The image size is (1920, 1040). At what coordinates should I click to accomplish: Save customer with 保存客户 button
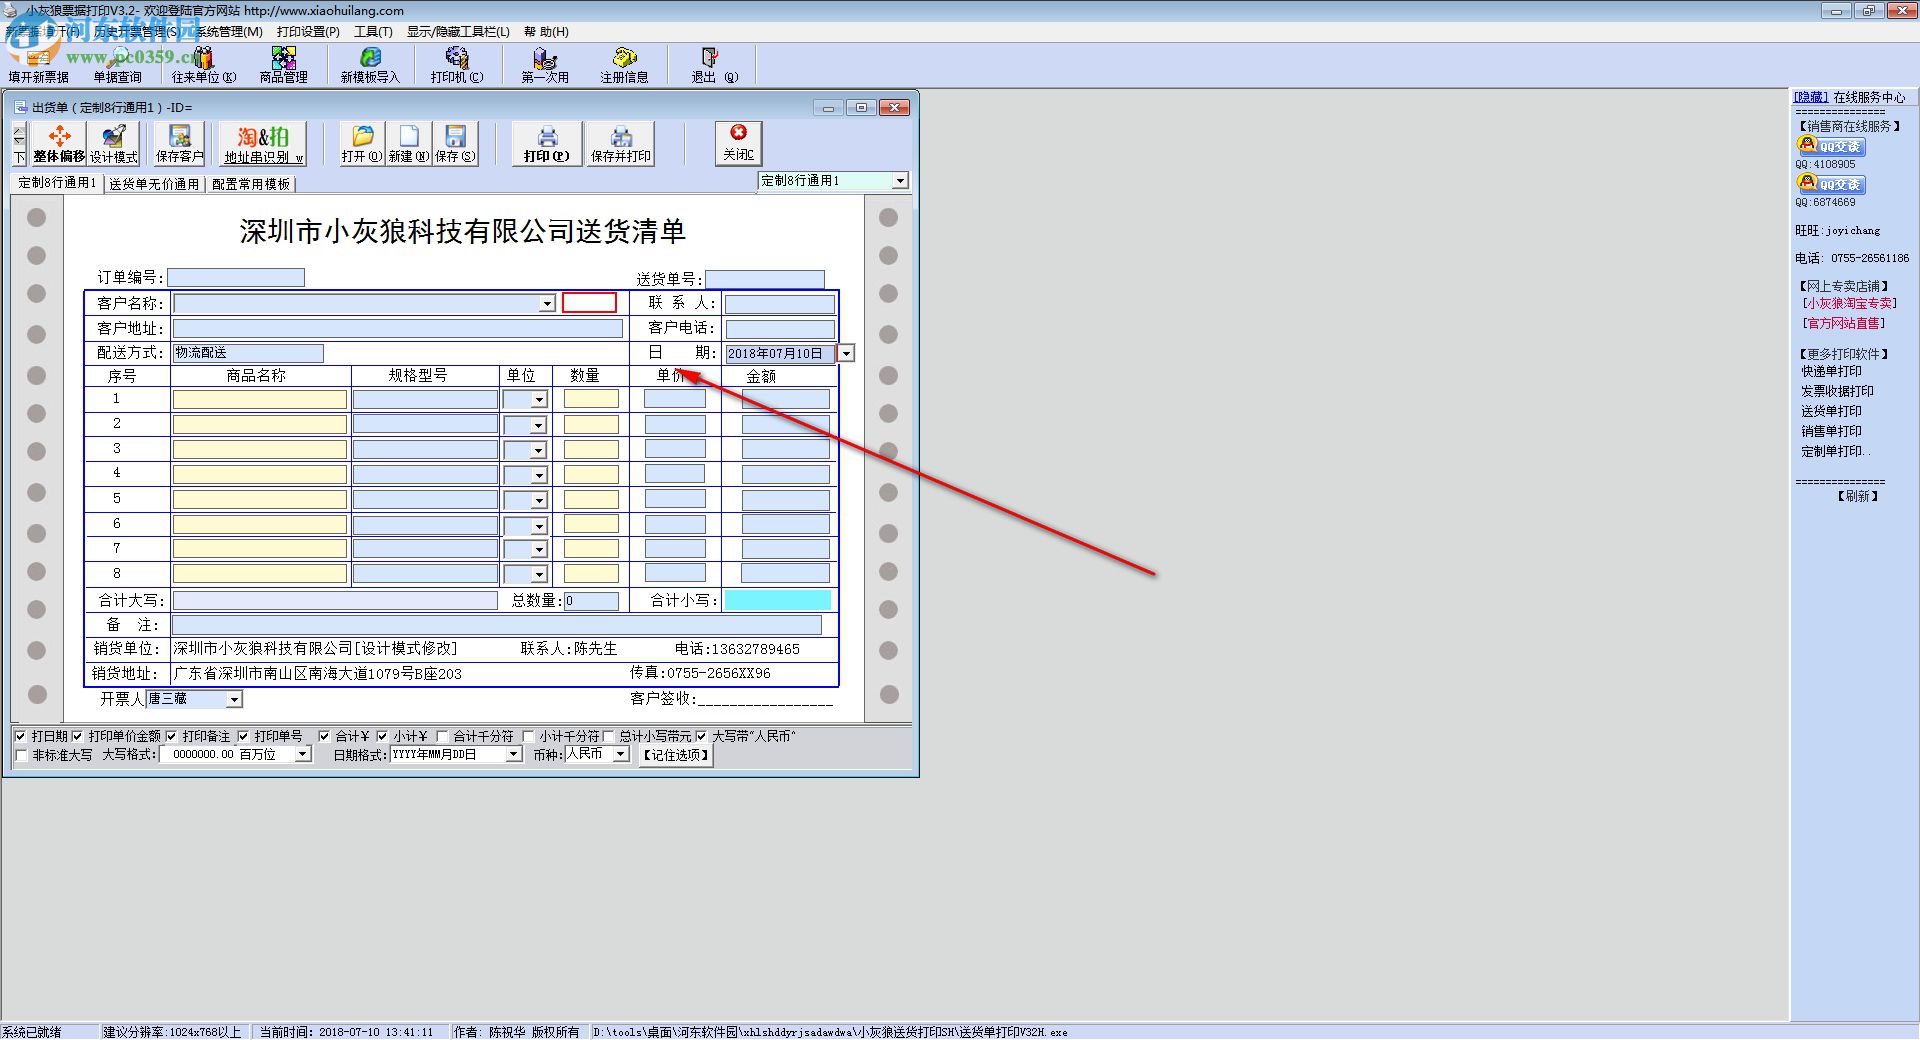tap(180, 144)
